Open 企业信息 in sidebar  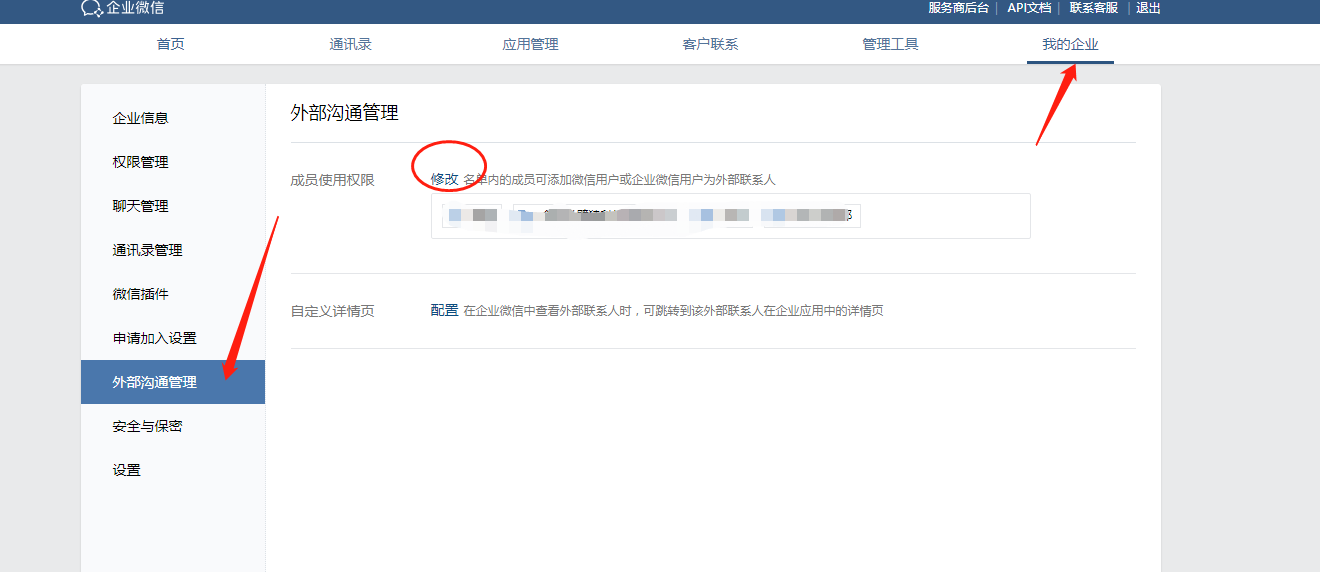173,118
